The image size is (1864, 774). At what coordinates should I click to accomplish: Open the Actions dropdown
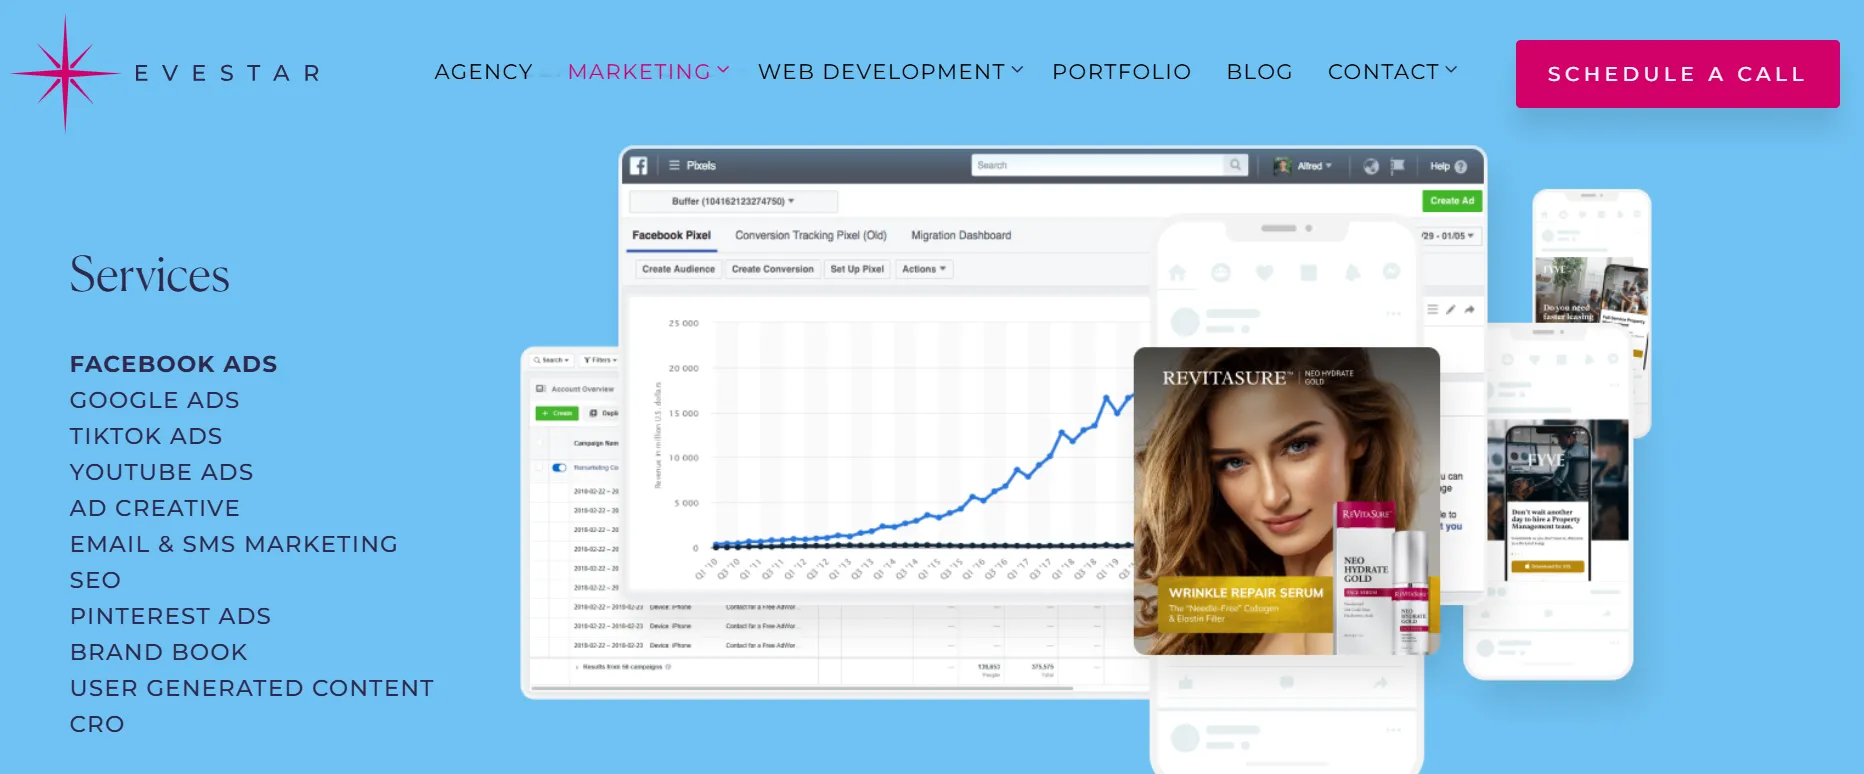pyautogui.click(x=924, y=269)
